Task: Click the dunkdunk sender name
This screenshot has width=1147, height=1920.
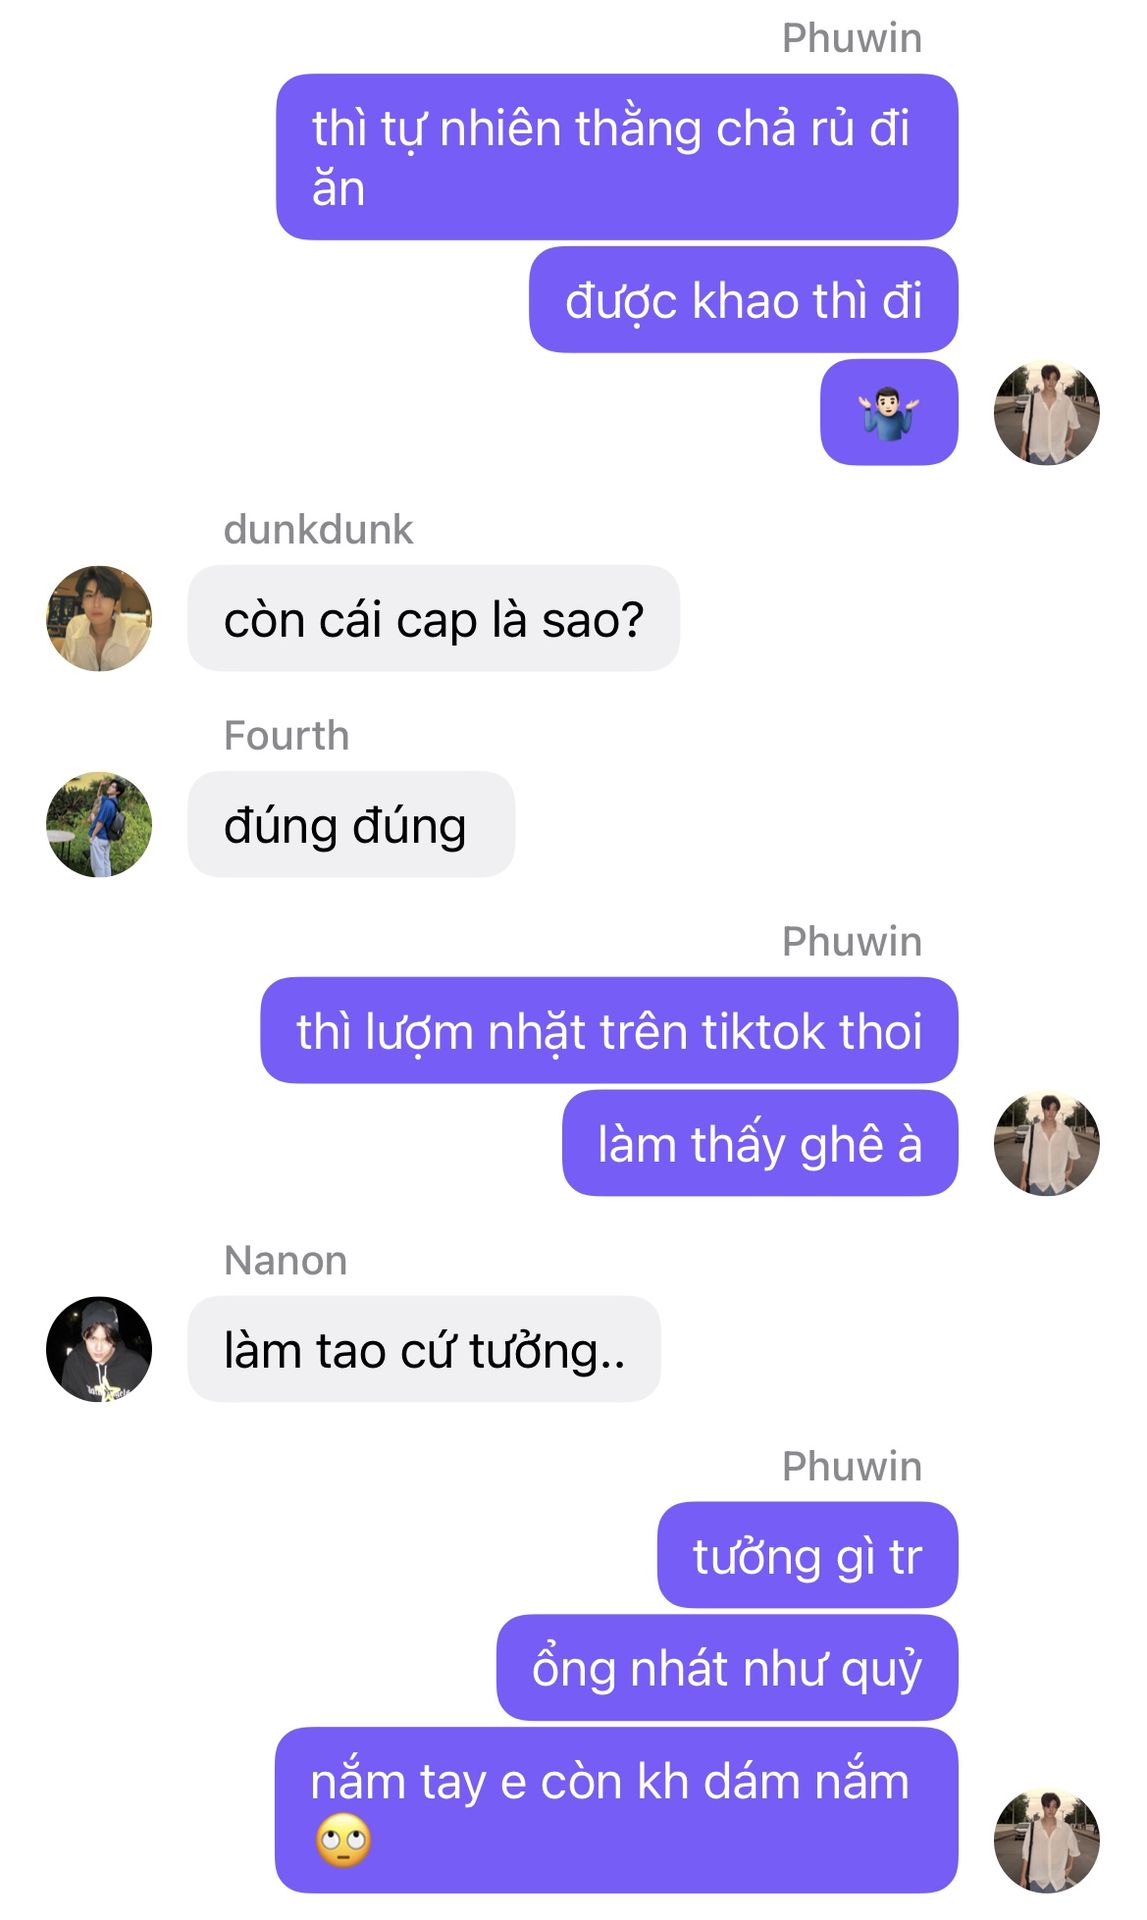Action: [318, 529]
